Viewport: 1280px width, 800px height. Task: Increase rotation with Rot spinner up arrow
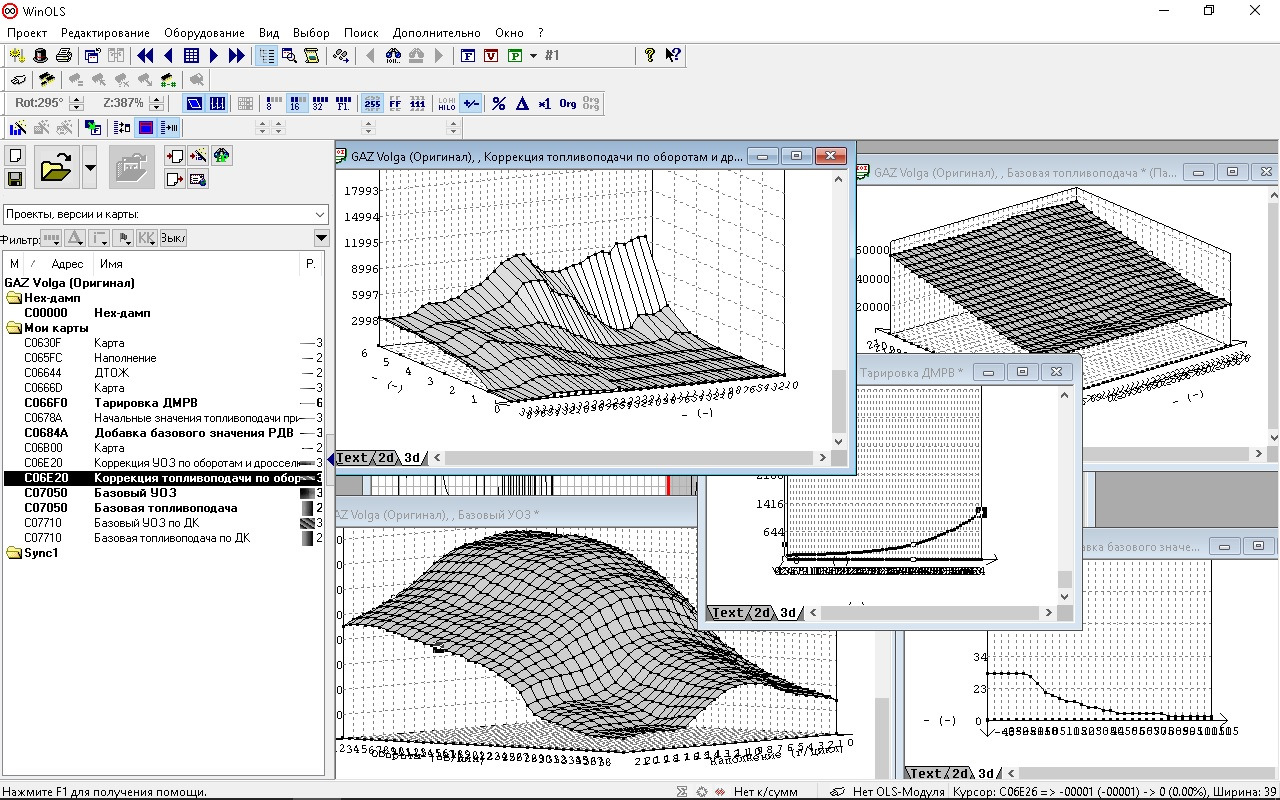[x=75, y=99]
